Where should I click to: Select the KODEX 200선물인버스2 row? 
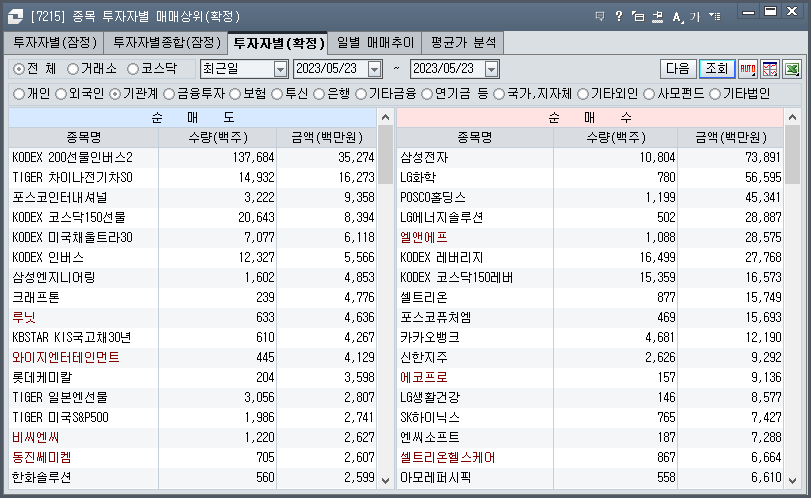192,157
